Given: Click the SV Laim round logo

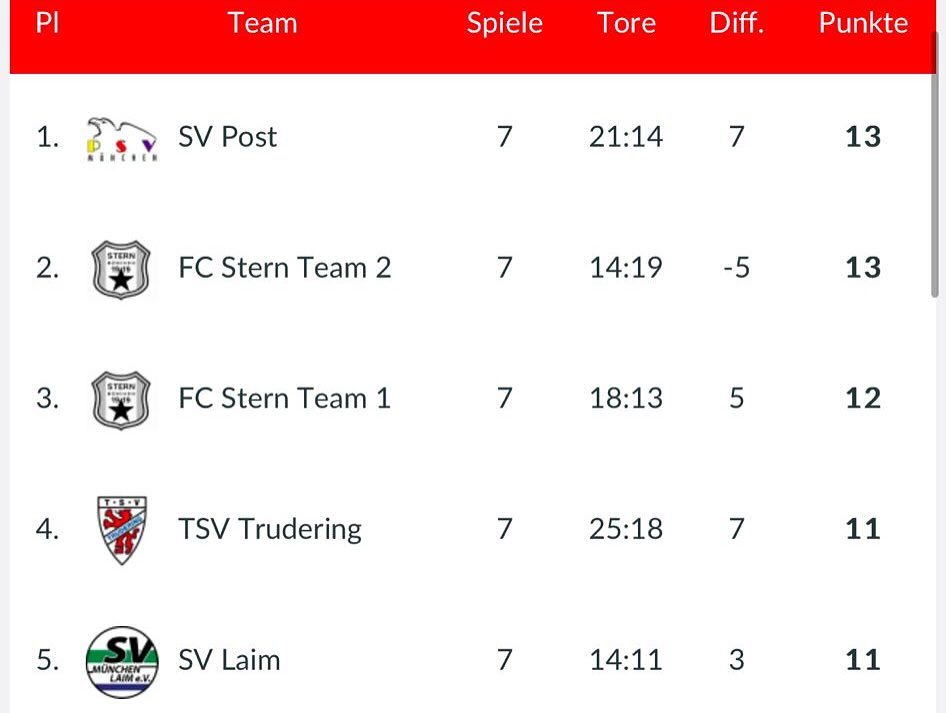Looking at the screenshot, I should point(122,661).
